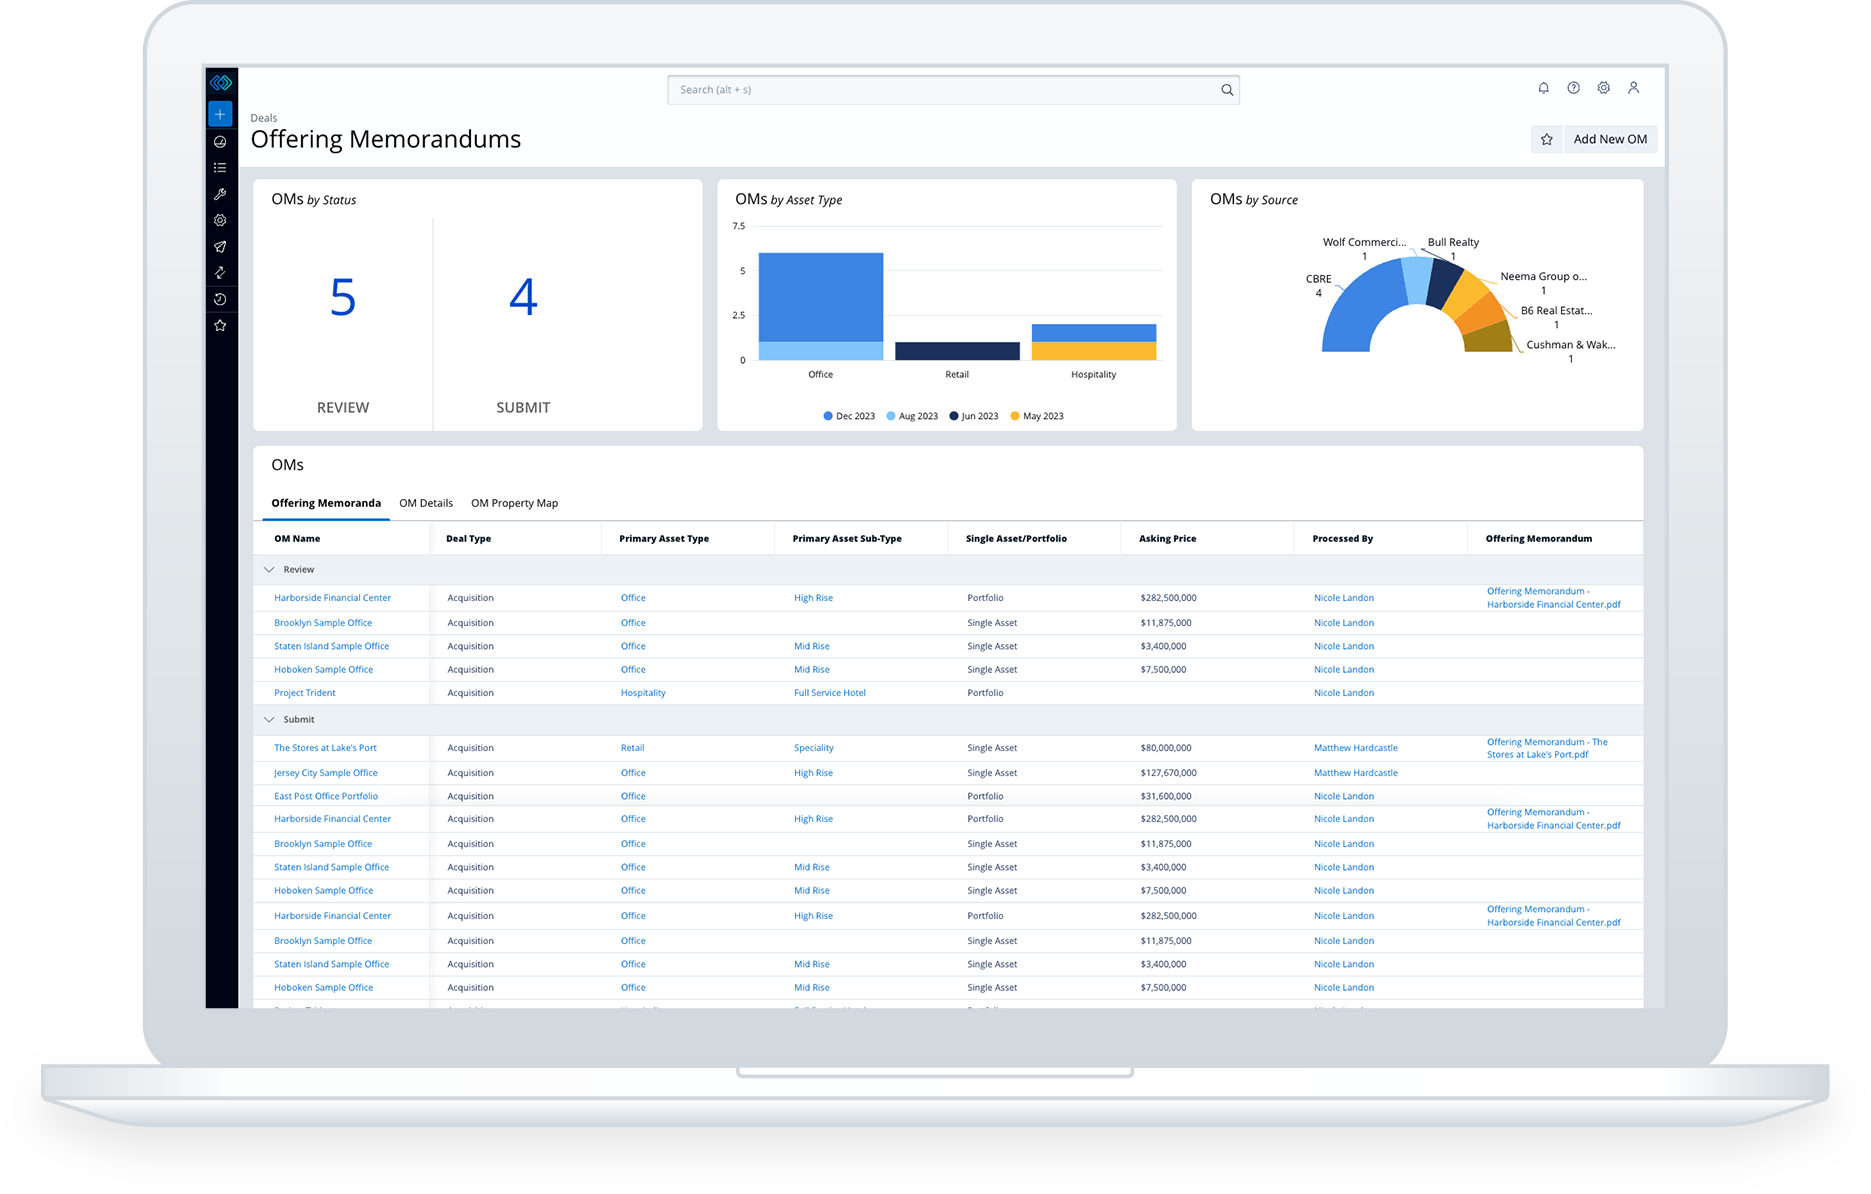Open the history clock sidebar icon
1871x1194 pixels.
click(x=220, y=299)
